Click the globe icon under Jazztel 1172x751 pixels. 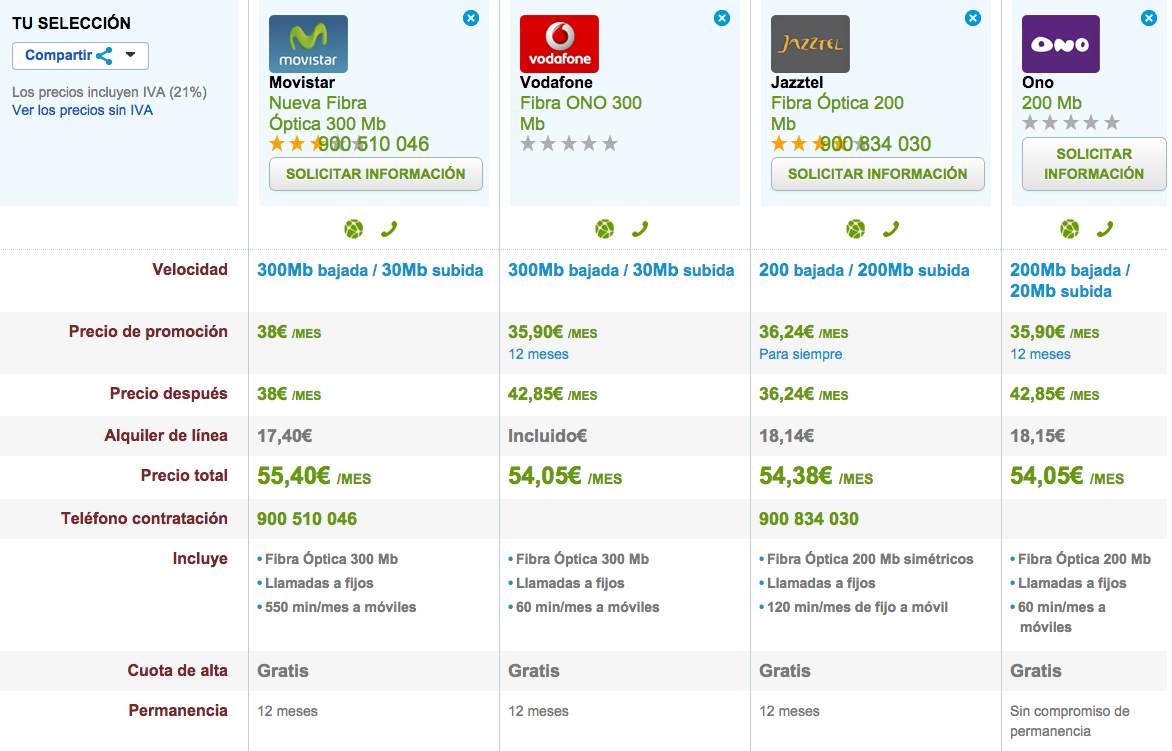coord(855,229)
